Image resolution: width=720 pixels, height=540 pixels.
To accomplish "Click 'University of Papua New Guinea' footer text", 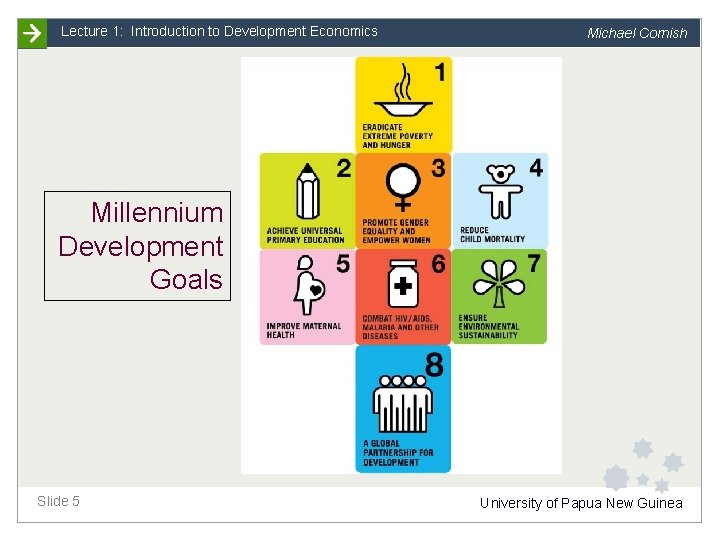I will 581,503.
